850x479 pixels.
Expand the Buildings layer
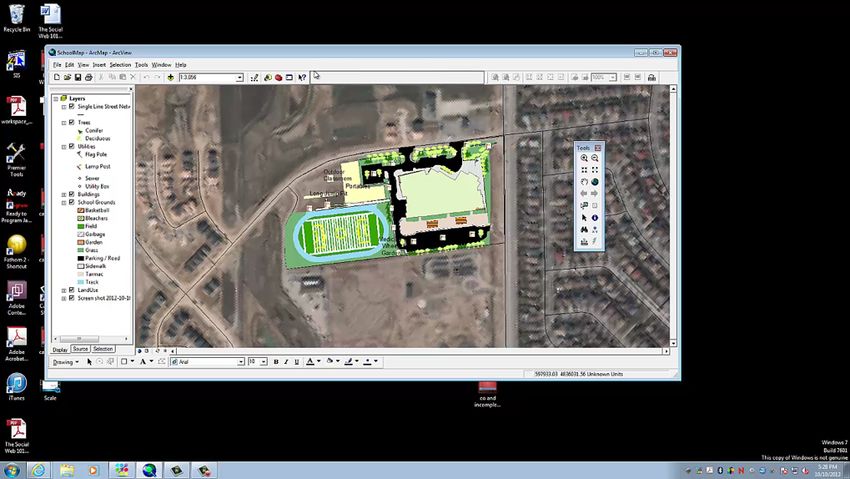point(64,195)
